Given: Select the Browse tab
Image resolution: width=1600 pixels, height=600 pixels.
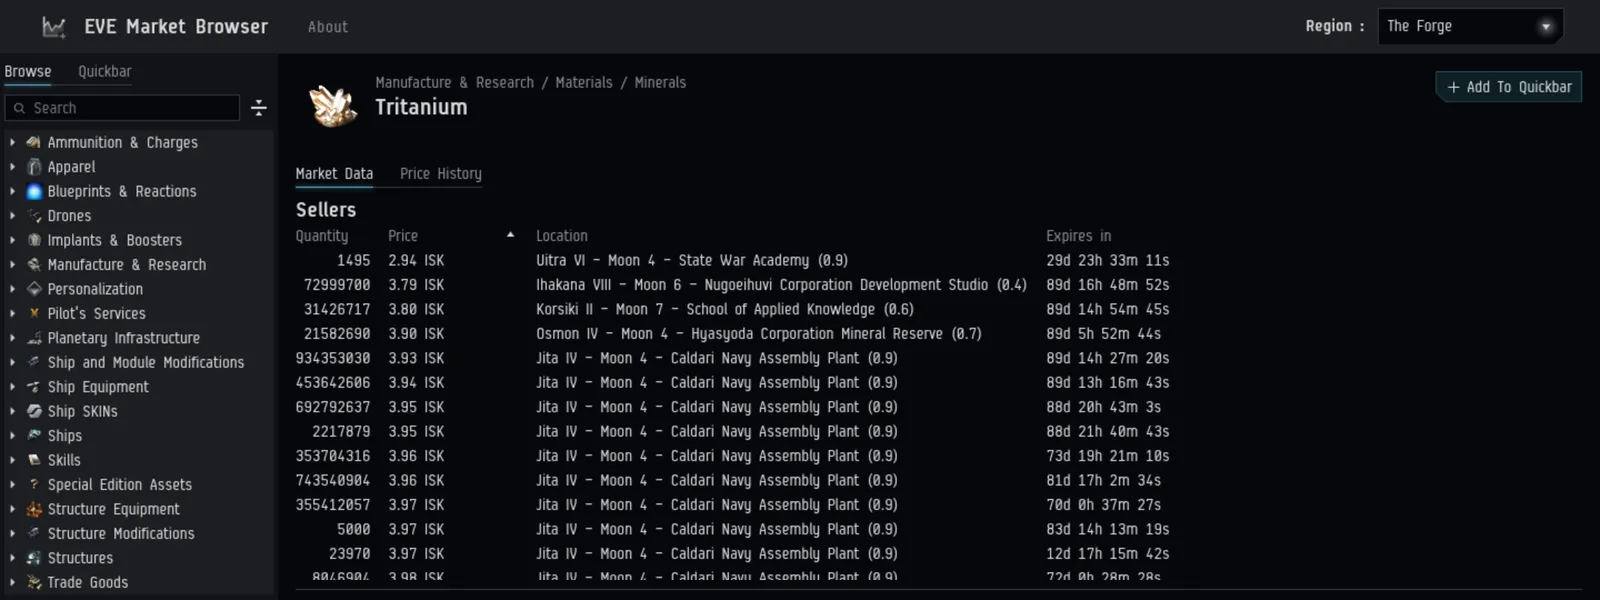Looking at the screenshot, I should (28, 71).
